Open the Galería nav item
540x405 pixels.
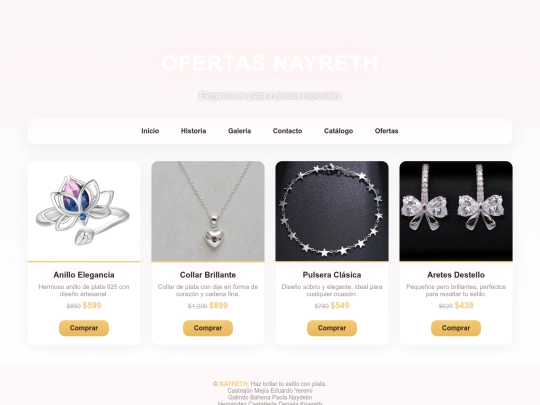tap(239, 131)
